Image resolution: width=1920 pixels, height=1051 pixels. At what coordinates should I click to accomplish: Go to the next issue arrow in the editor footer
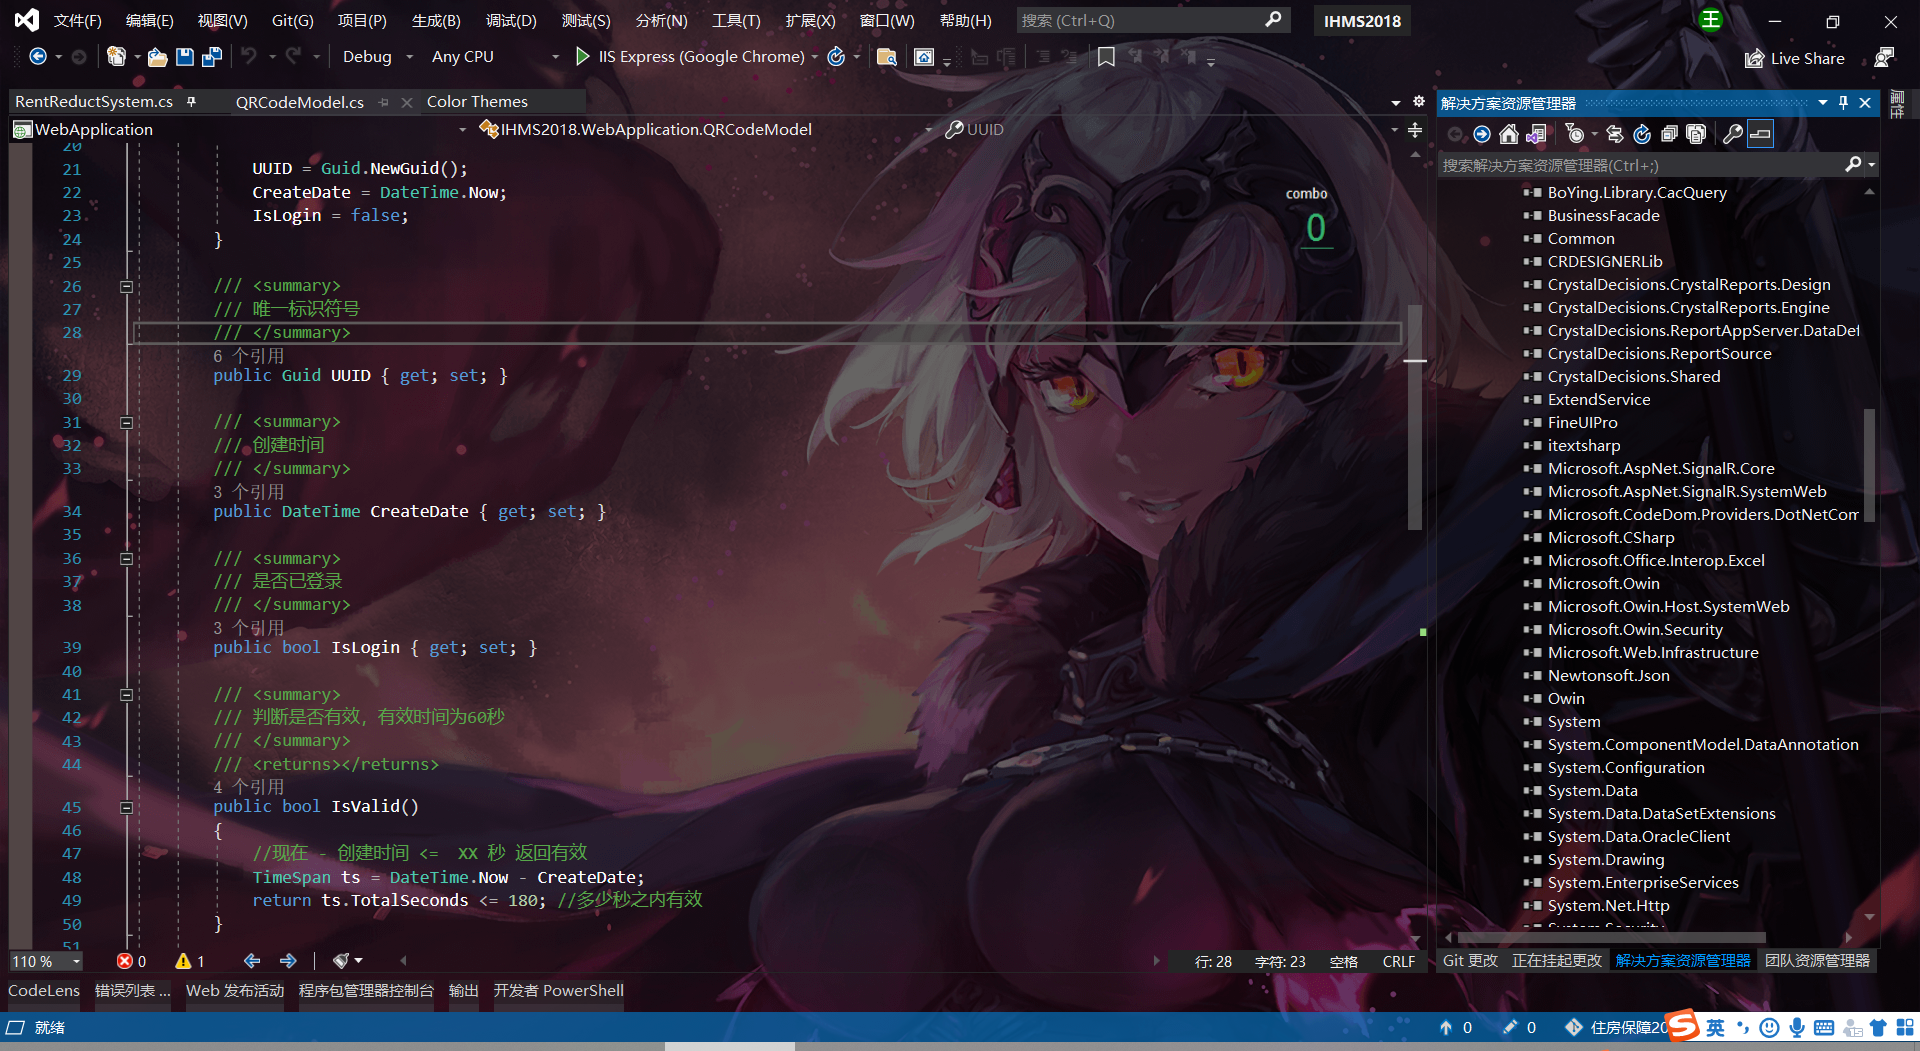pos(288,961)
